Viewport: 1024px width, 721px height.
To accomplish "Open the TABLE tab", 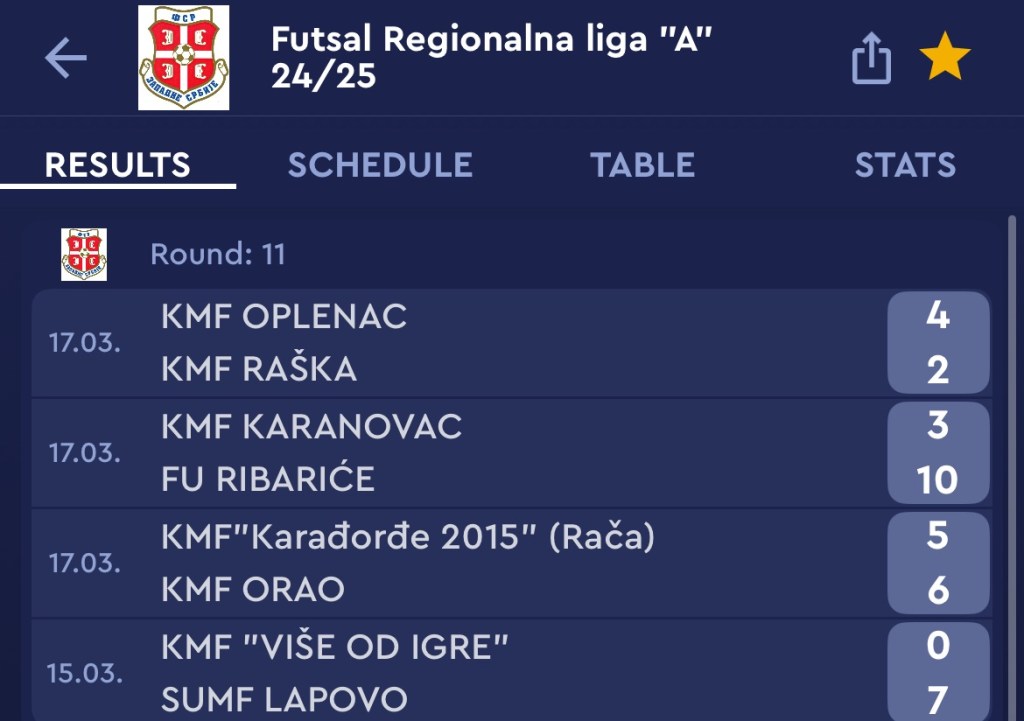I will [x=642, y=165].
